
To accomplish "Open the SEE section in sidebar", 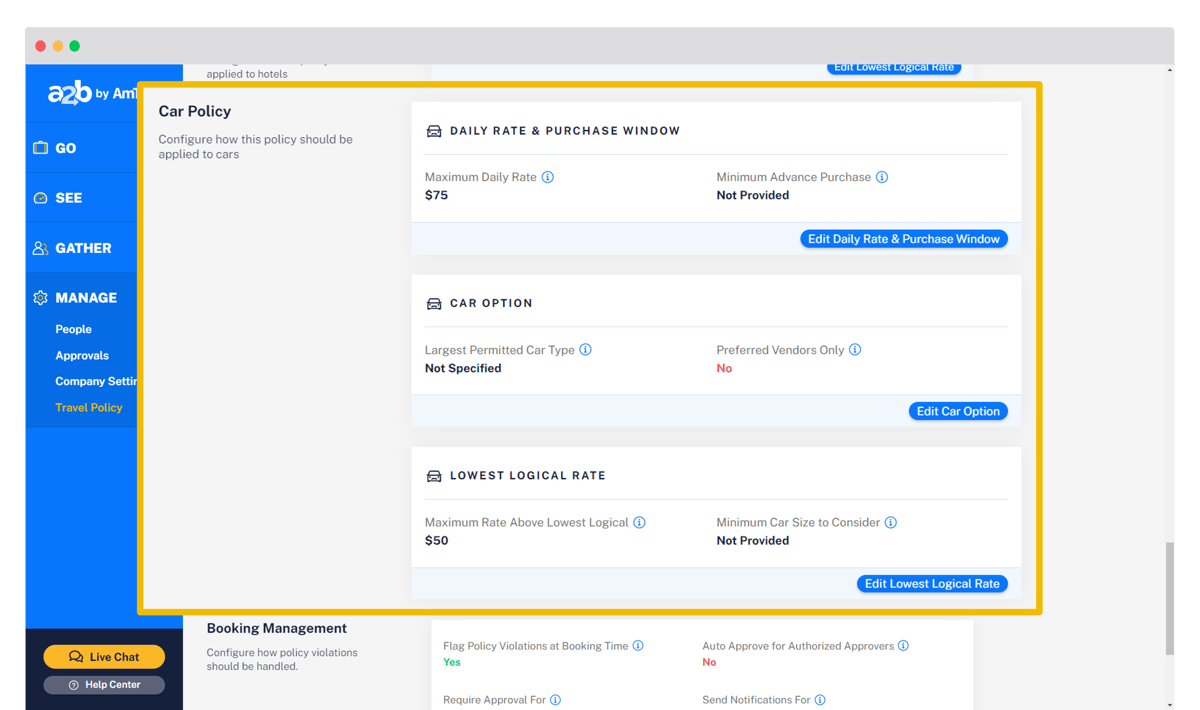I will click(x=68, y=198).
